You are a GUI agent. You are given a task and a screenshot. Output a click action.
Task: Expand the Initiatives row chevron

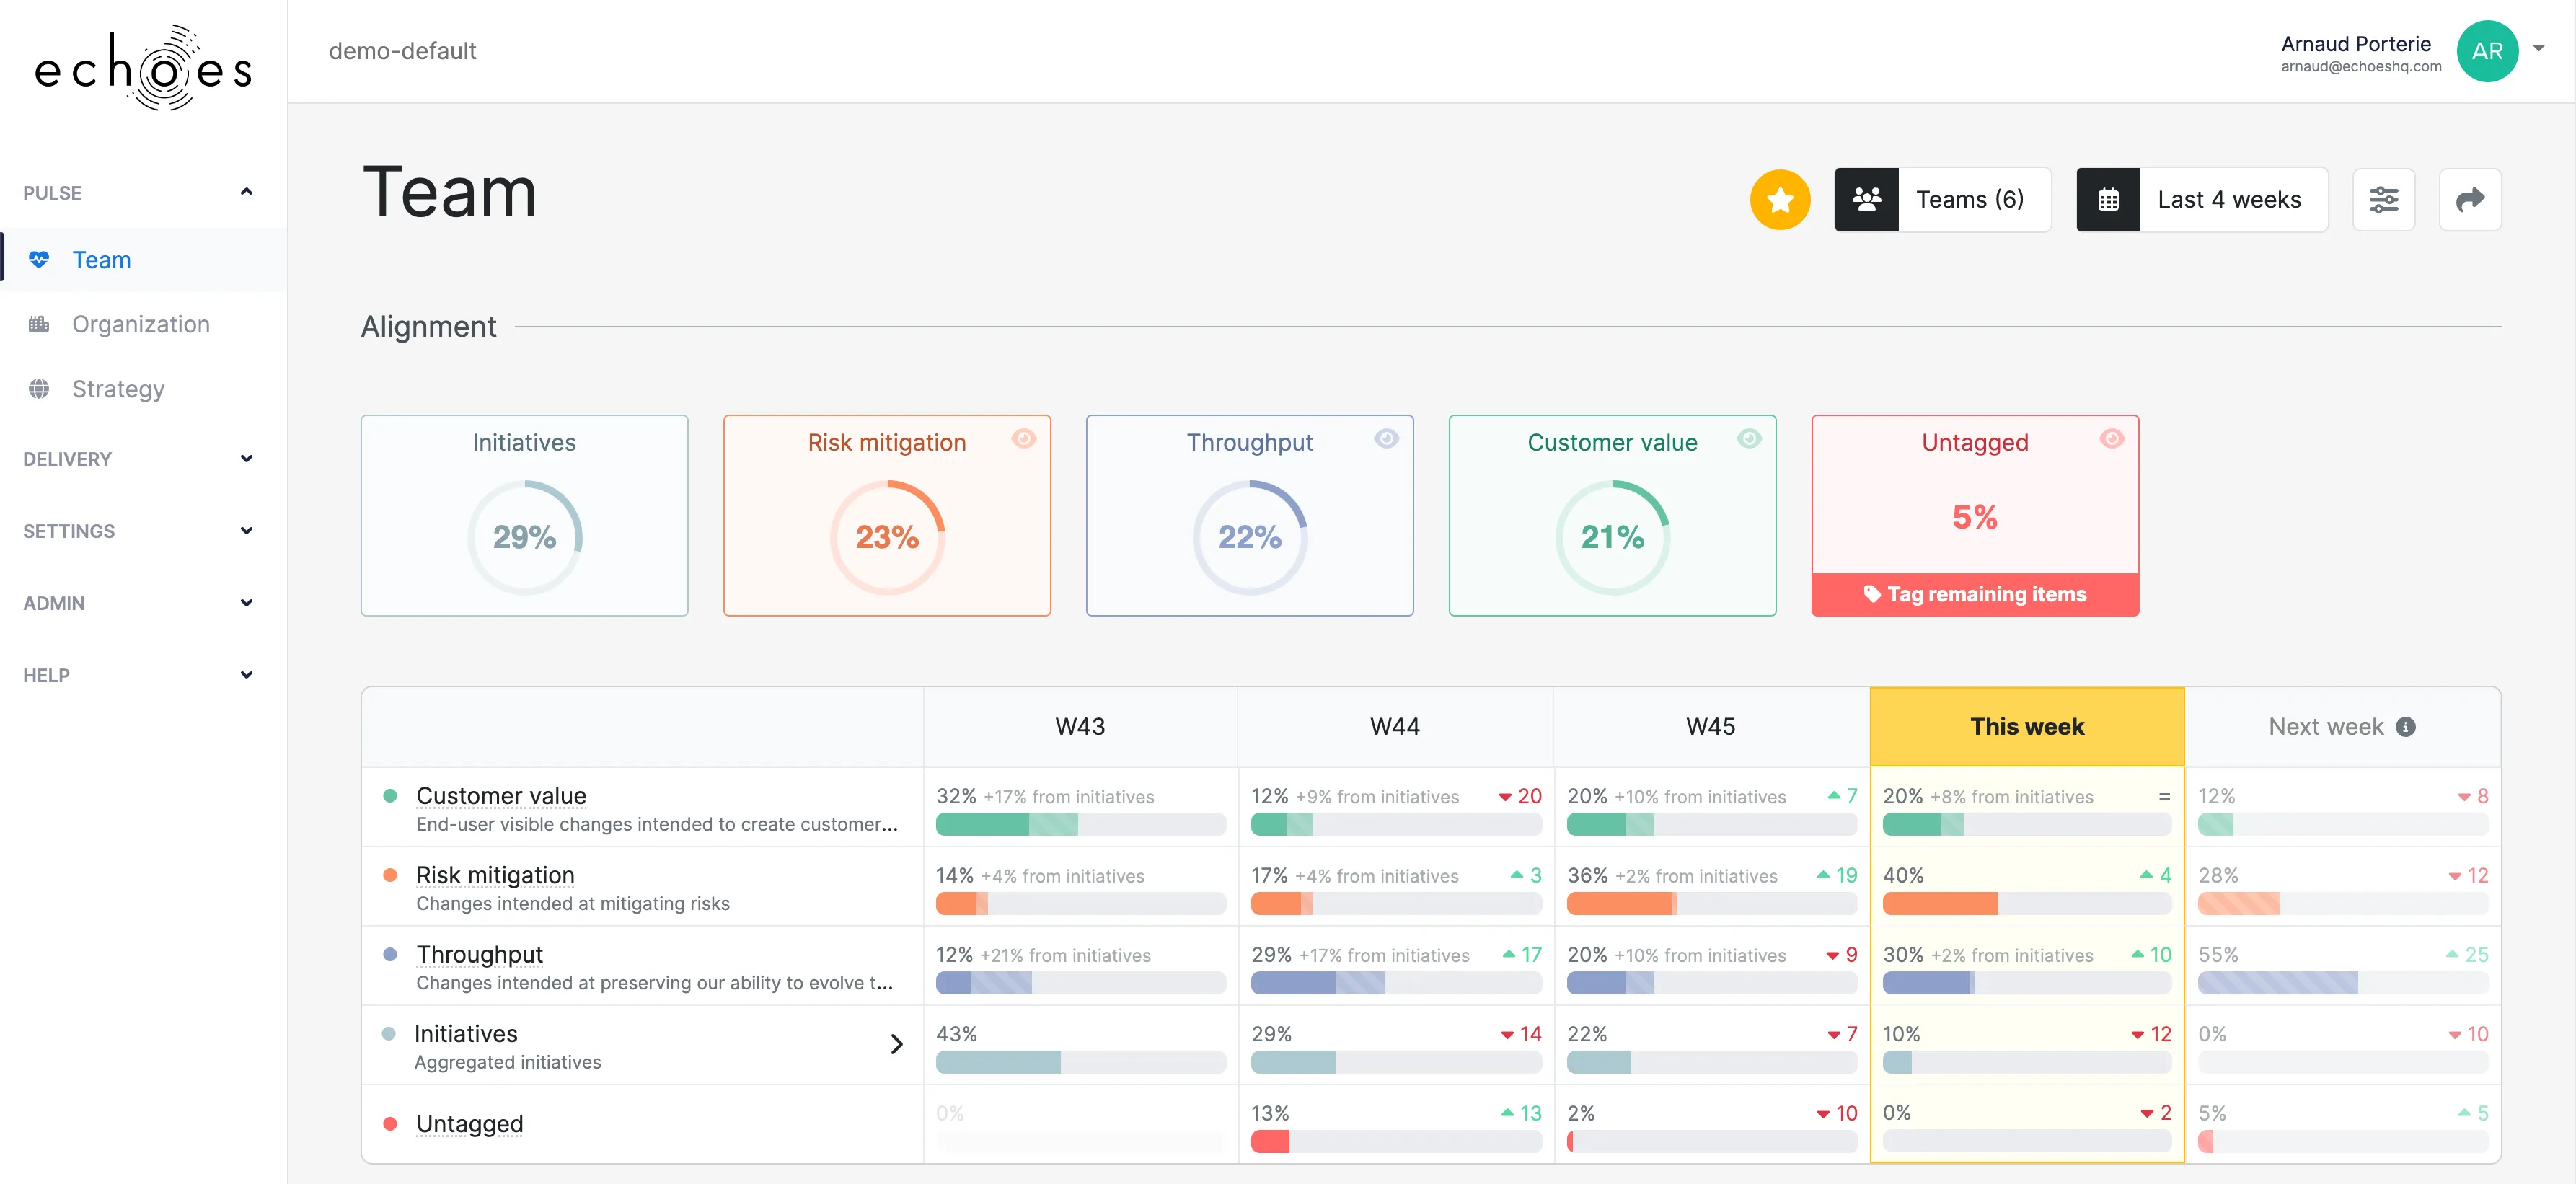(x=896, y=1044)
